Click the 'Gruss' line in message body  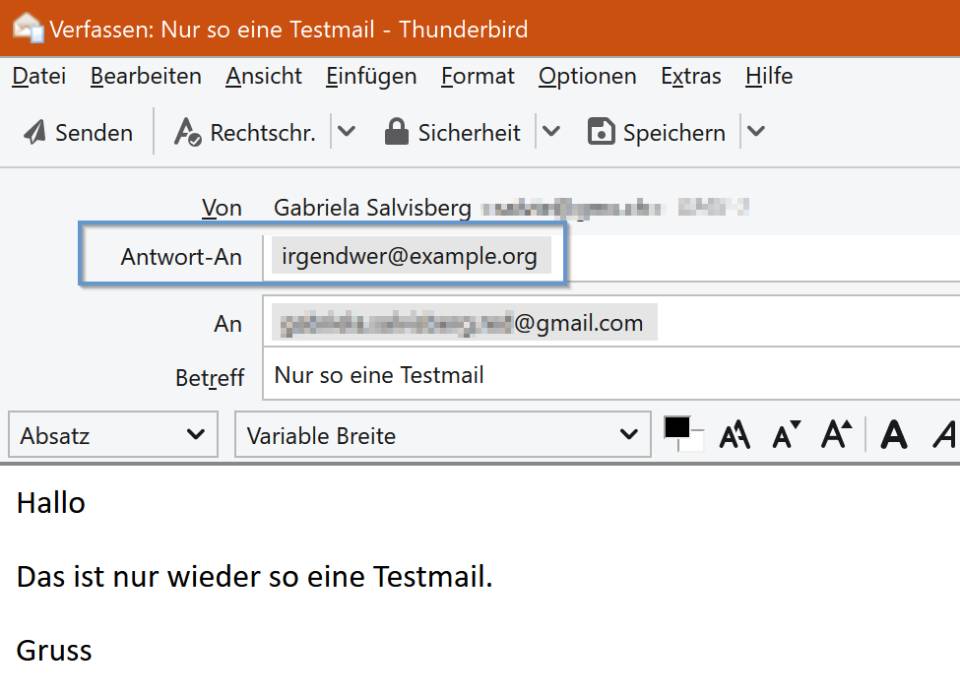point(54,650)
